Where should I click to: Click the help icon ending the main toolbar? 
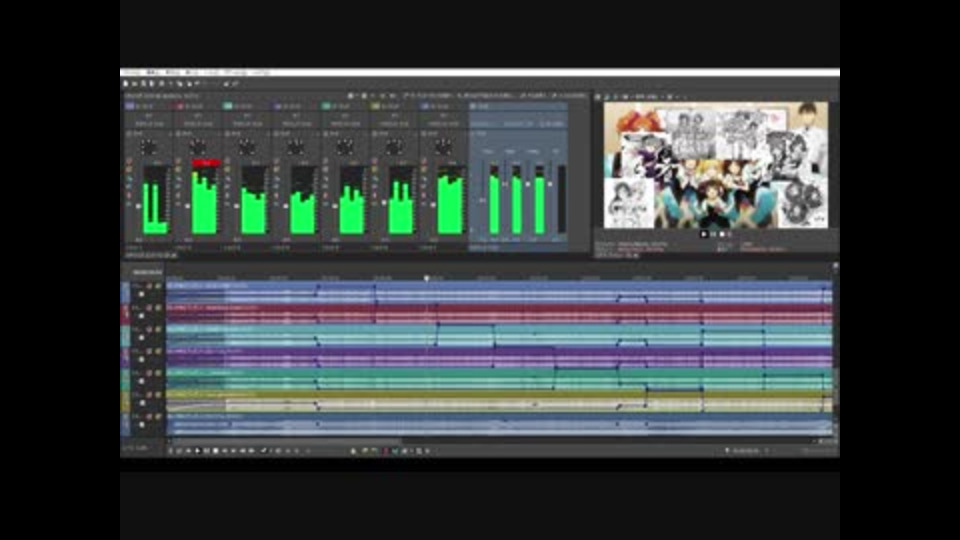point(235,83)
